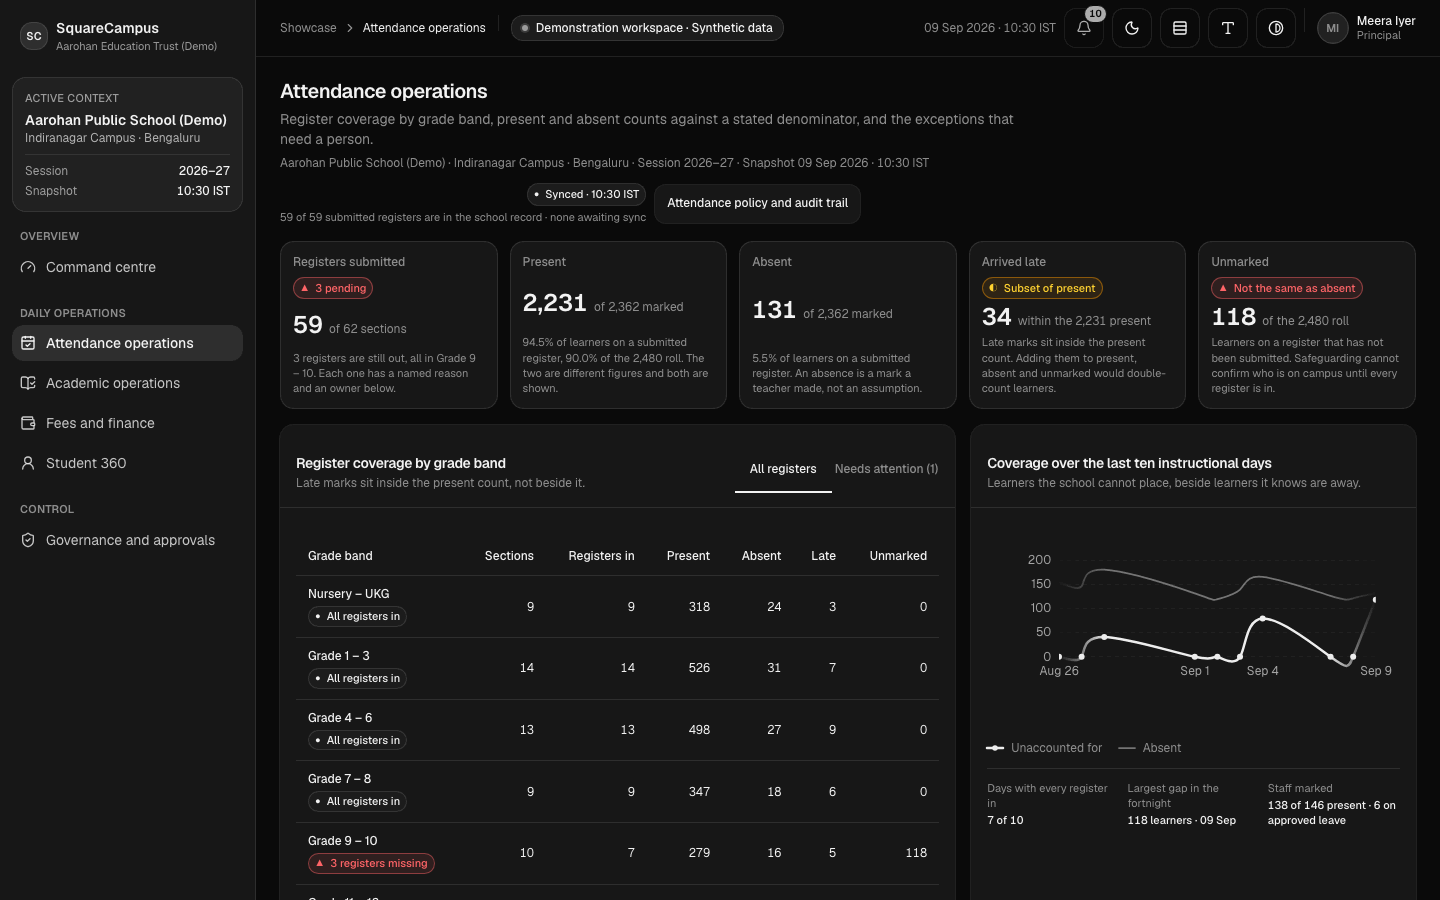
Task: Click the Showcase breadcrumb link
Action: point(308,28)
